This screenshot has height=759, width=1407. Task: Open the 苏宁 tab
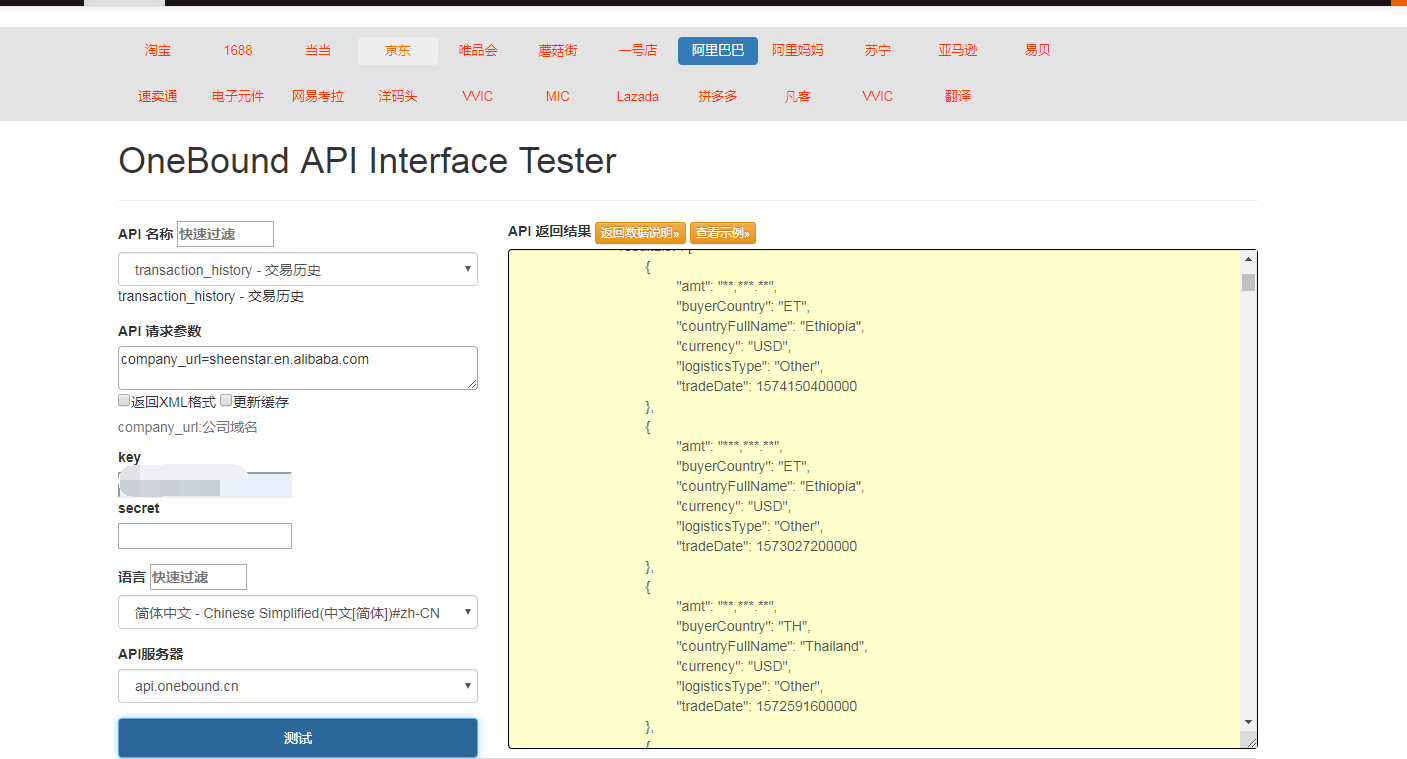[x=878, y=50]
